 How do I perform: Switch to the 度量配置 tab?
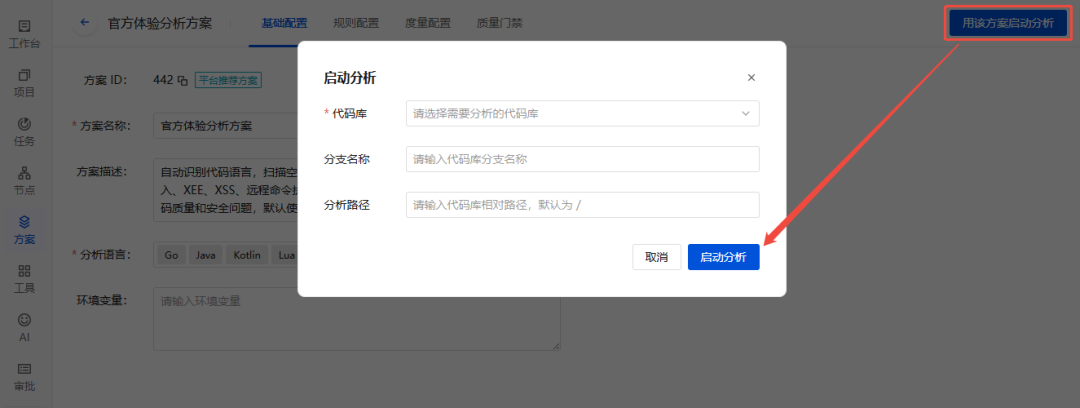(x=428, y=23)
